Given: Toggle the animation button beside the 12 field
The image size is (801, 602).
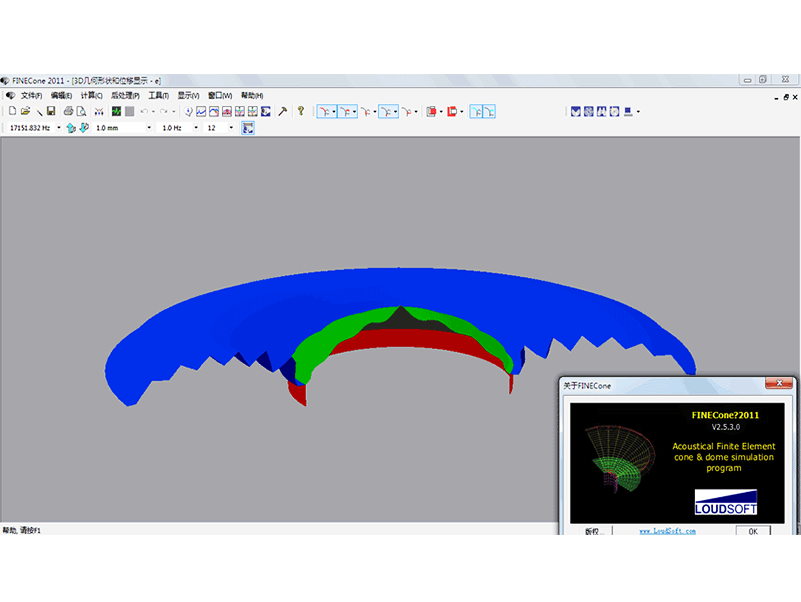Looking at the screenshot, I should point(247,128).
